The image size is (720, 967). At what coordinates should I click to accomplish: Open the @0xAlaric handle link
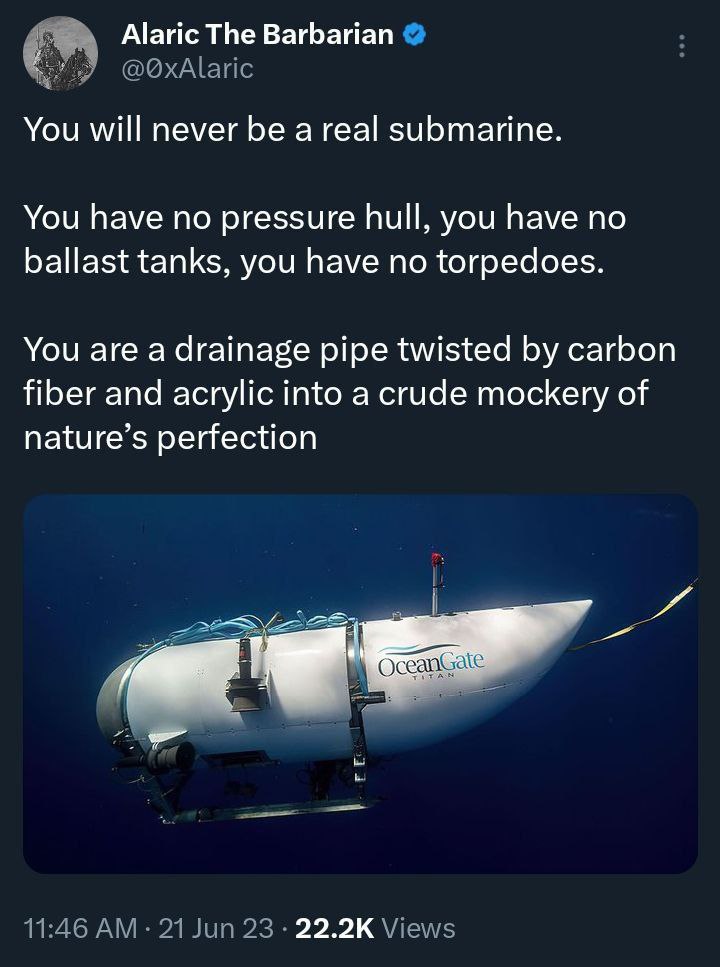click(x=187, y=68)
